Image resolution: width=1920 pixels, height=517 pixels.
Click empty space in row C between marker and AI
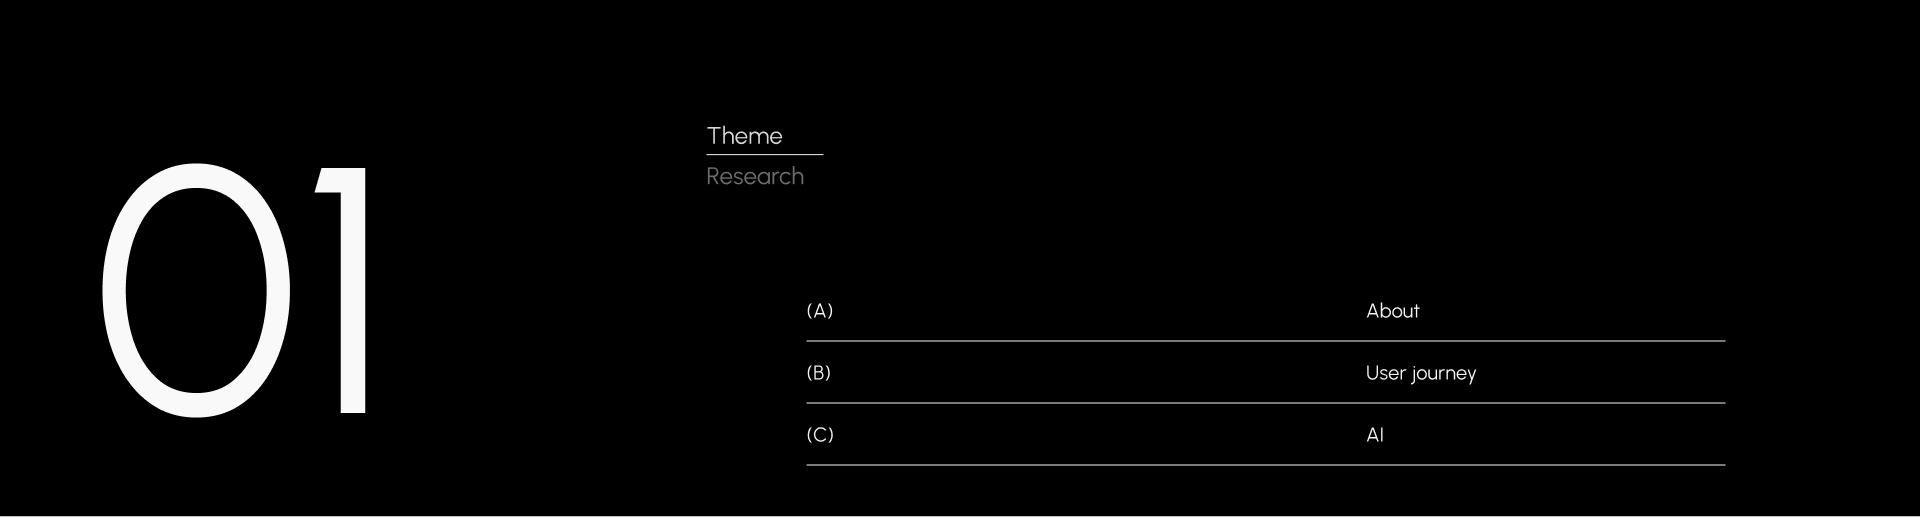[1100, 435]
